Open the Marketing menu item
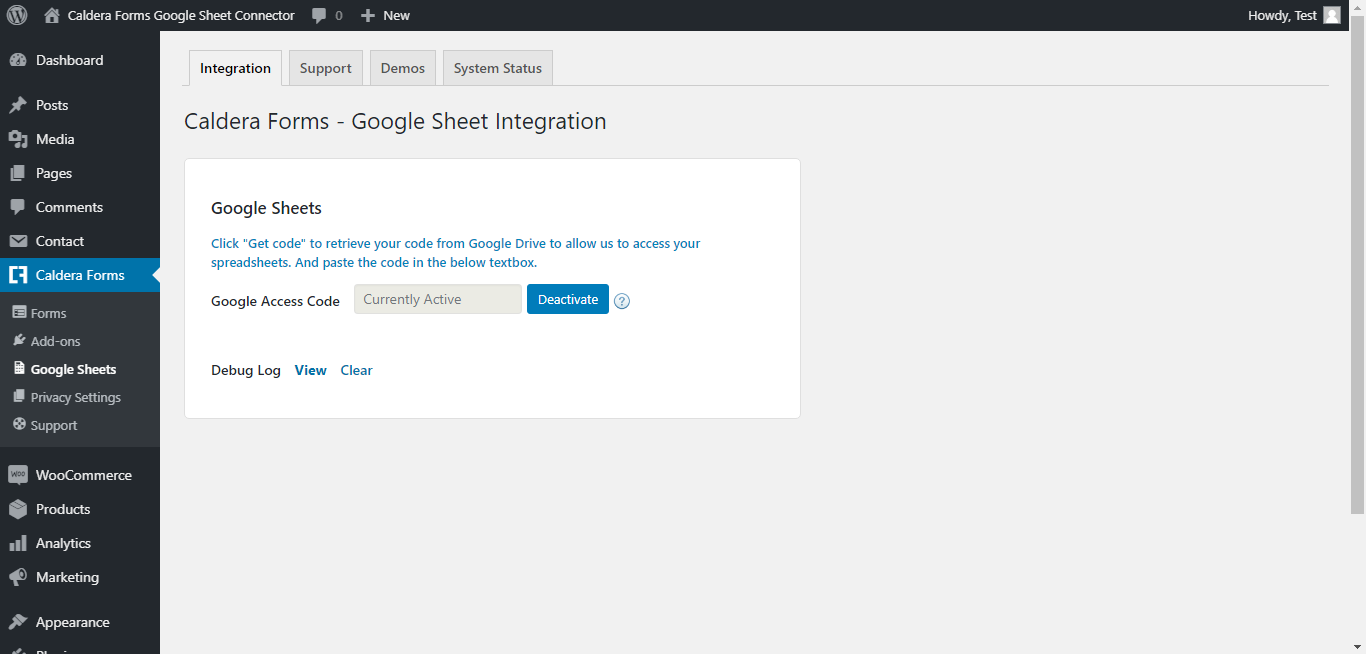The height and width of the screenshot is (654, 1366). 80,577
